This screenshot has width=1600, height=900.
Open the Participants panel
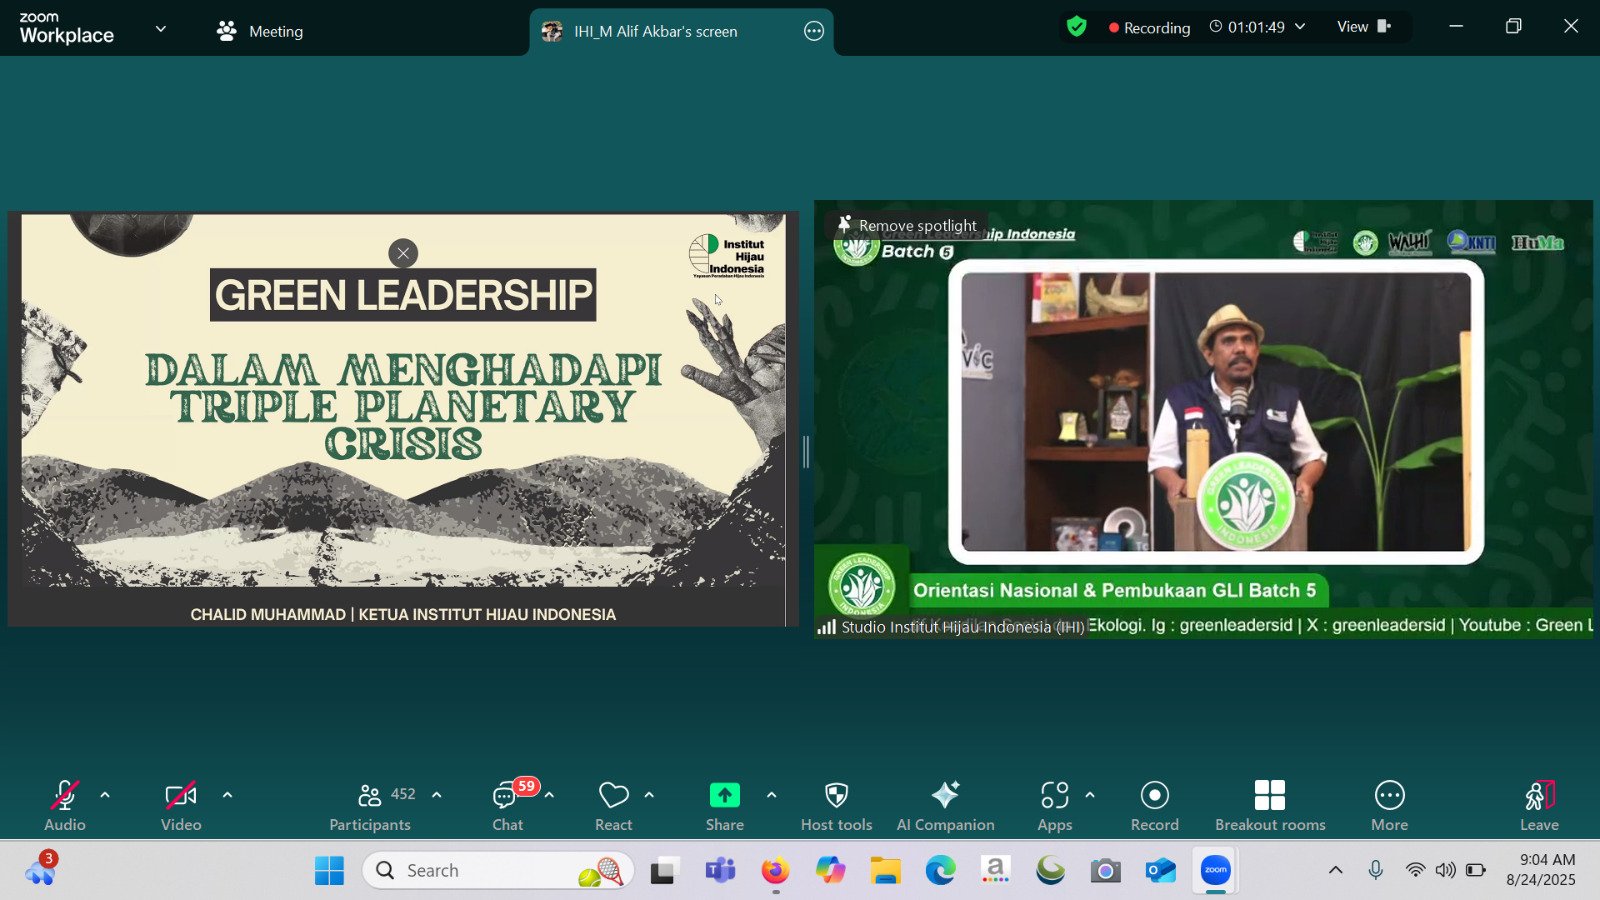(x=370, y=806)
